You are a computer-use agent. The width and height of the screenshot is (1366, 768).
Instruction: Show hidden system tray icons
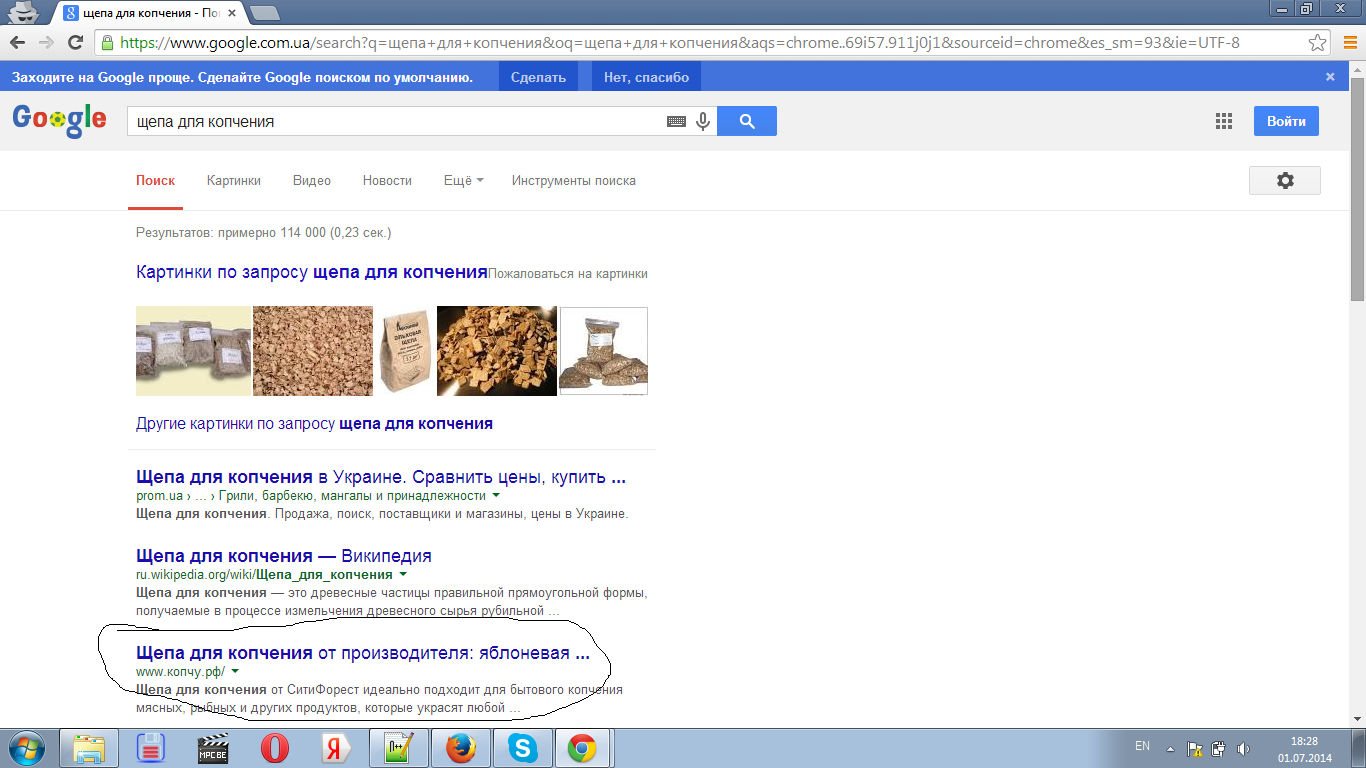(1170, 748)
